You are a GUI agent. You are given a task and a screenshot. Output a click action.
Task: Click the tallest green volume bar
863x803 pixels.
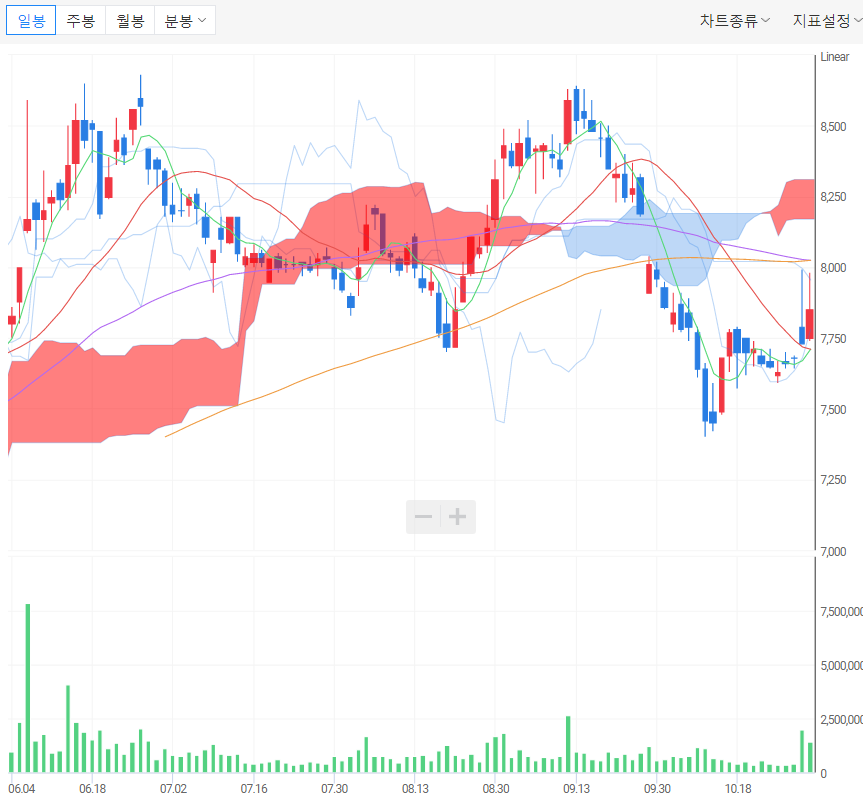28,688
